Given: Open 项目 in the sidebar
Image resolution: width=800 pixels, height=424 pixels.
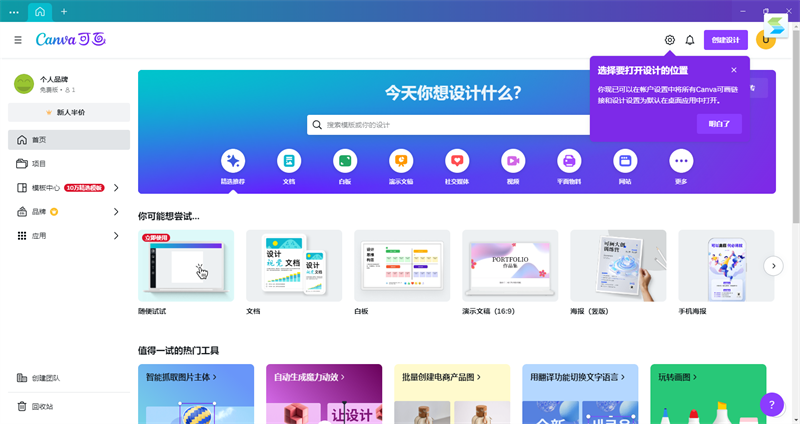Looking at the screenshot, I should [x=69, y=164].
